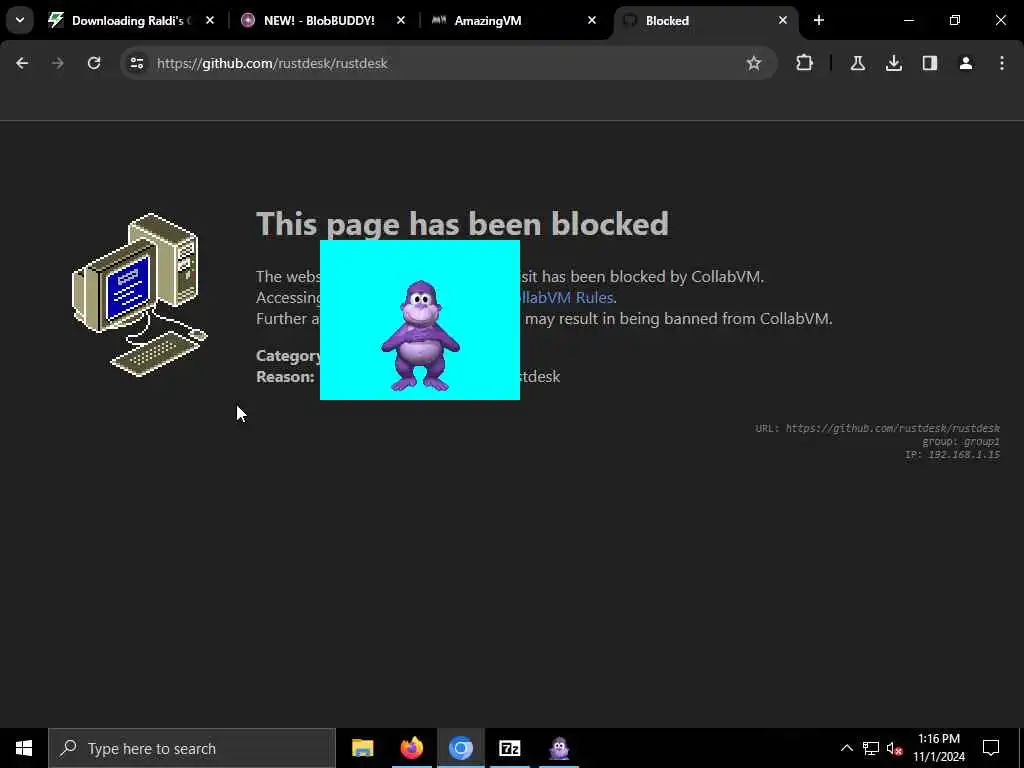This screenshot has width=1024, height=768.
Task: Follow the CollabVM Rules link
Action: [567, 297]
